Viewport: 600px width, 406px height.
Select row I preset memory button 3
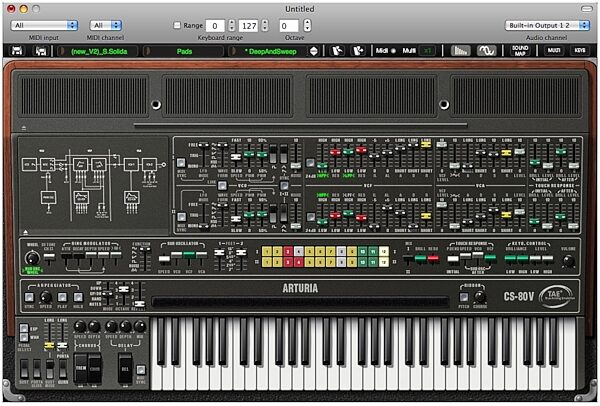(x=288, y=251)
